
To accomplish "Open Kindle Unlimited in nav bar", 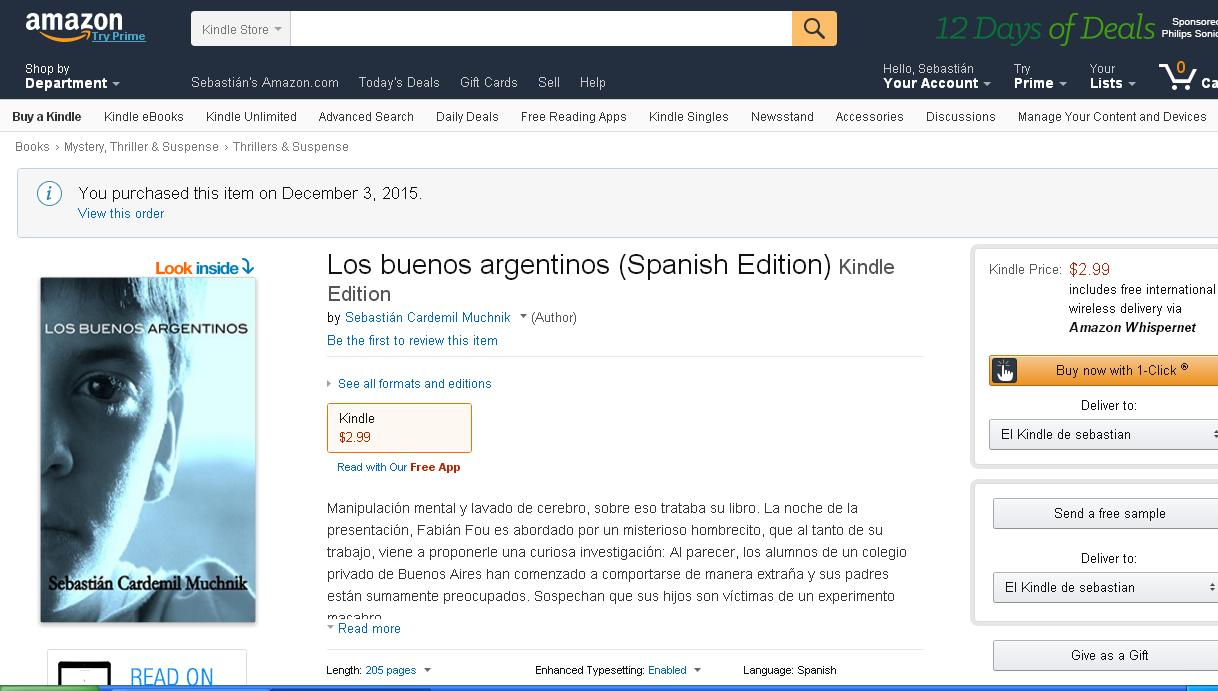I will pos(251,116).
